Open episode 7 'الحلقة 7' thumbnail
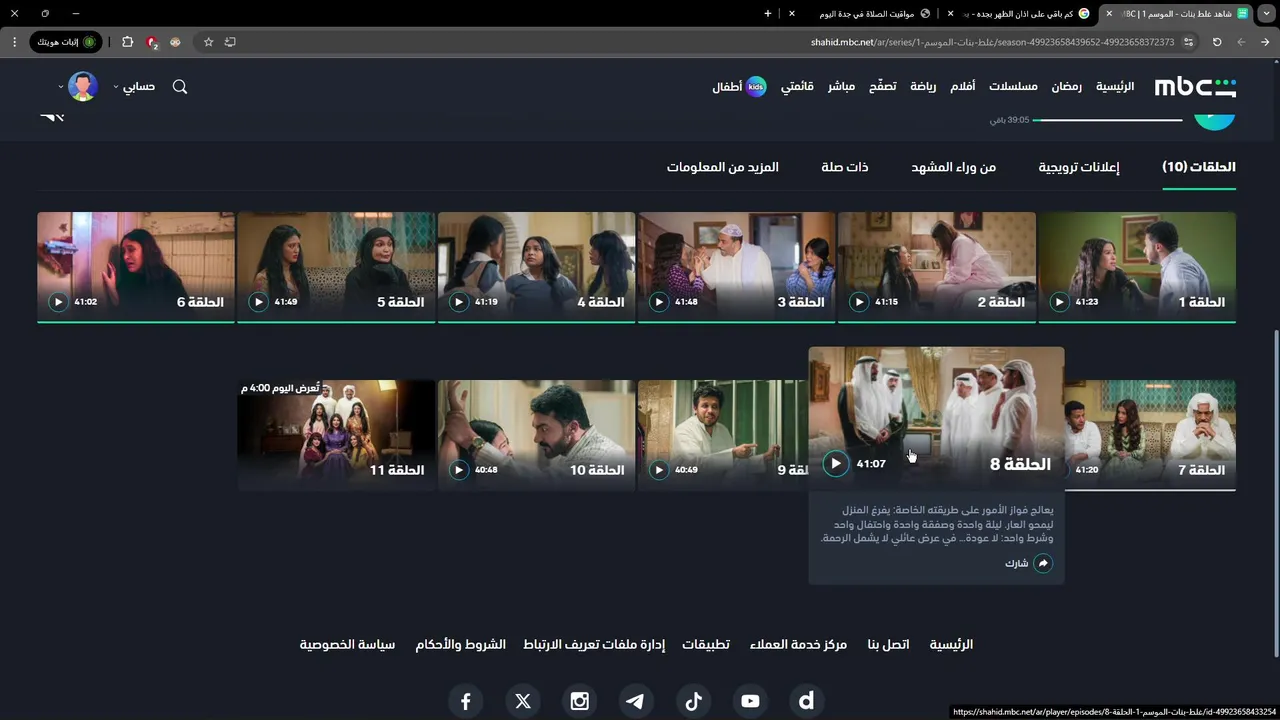 click(1150, 435)
